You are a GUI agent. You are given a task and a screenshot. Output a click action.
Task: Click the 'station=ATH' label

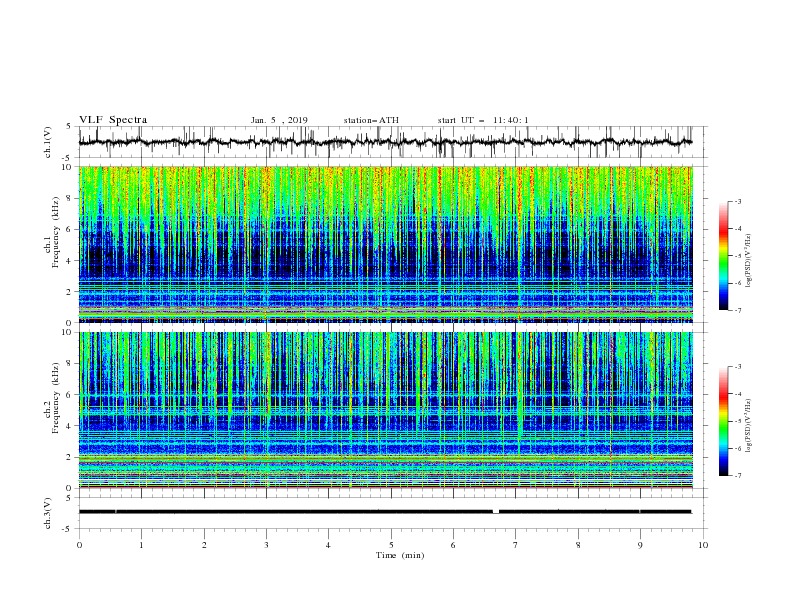point(371,120)
